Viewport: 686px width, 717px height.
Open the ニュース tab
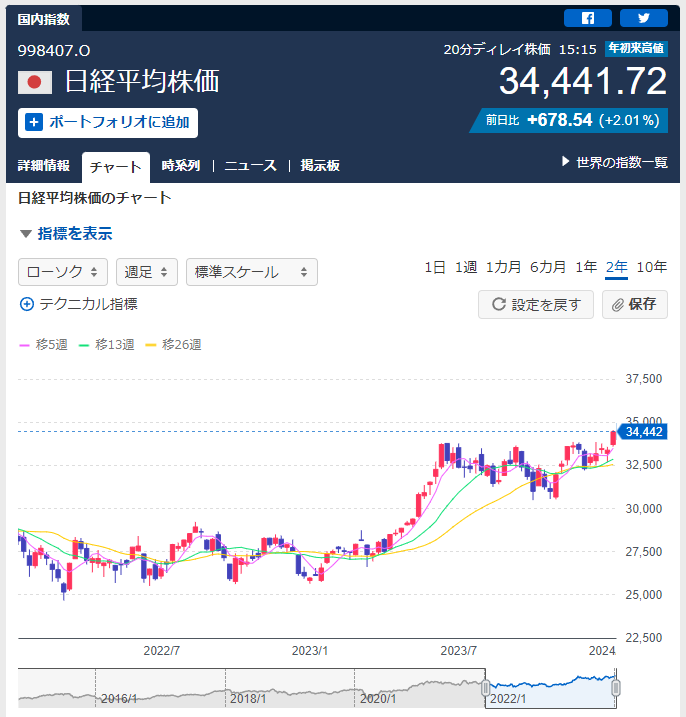coord(251,165)
